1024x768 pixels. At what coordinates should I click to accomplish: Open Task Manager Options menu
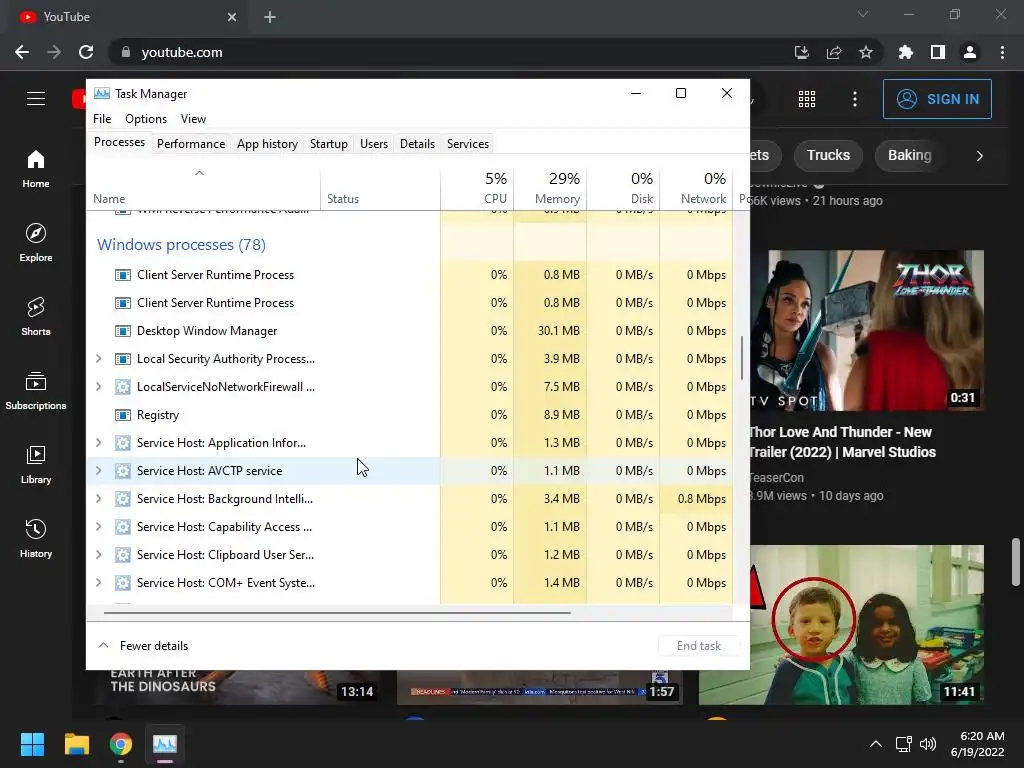pos(146,119)
